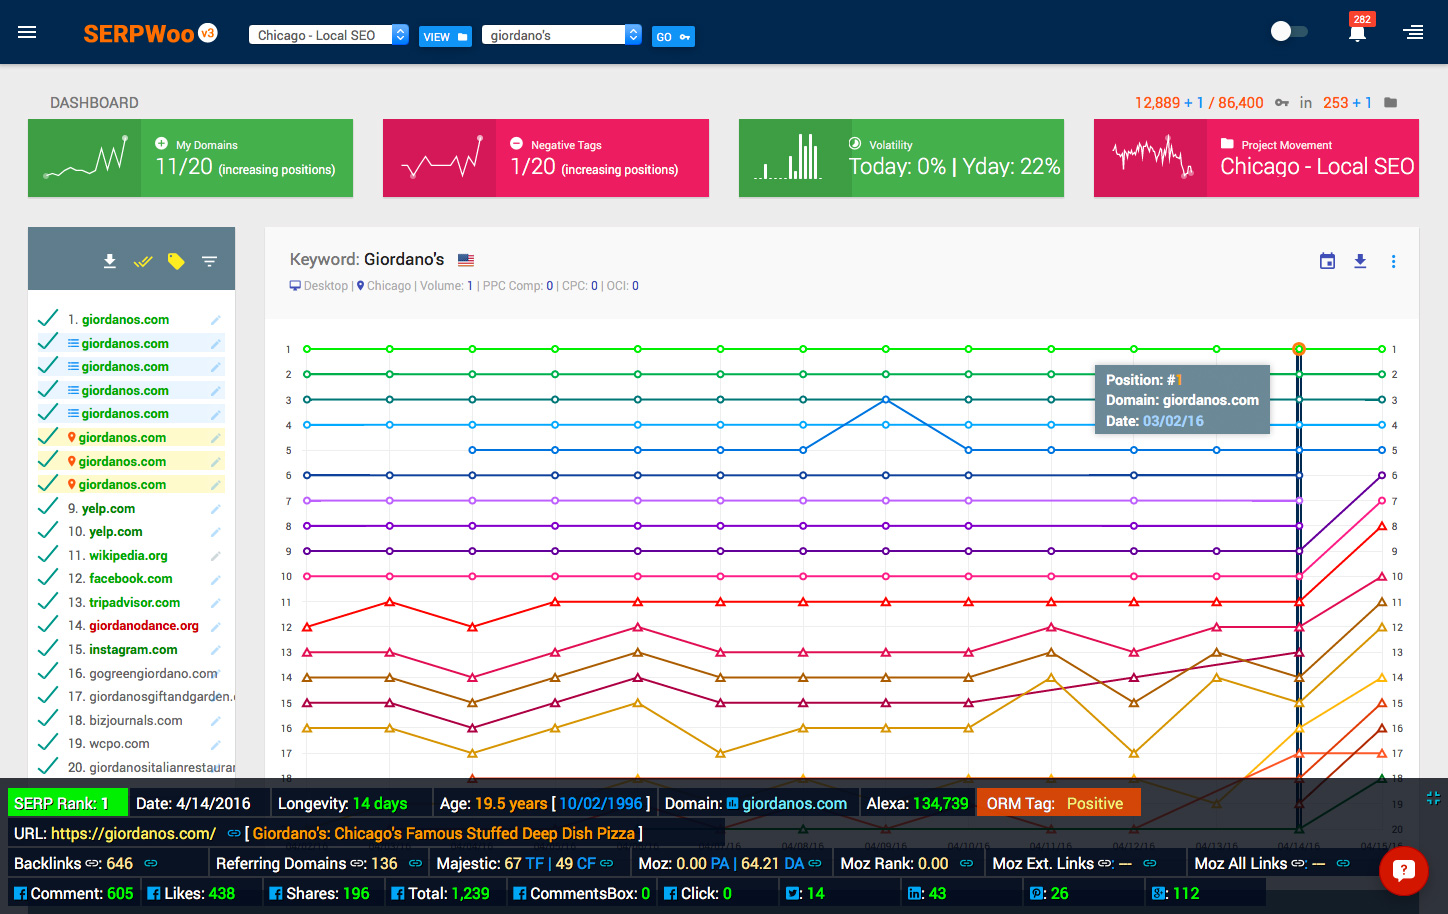The image size is (1448, 914).
Task: Toggle the switch in the top header
Action: pyautogui.click(x=1288, y=32)
